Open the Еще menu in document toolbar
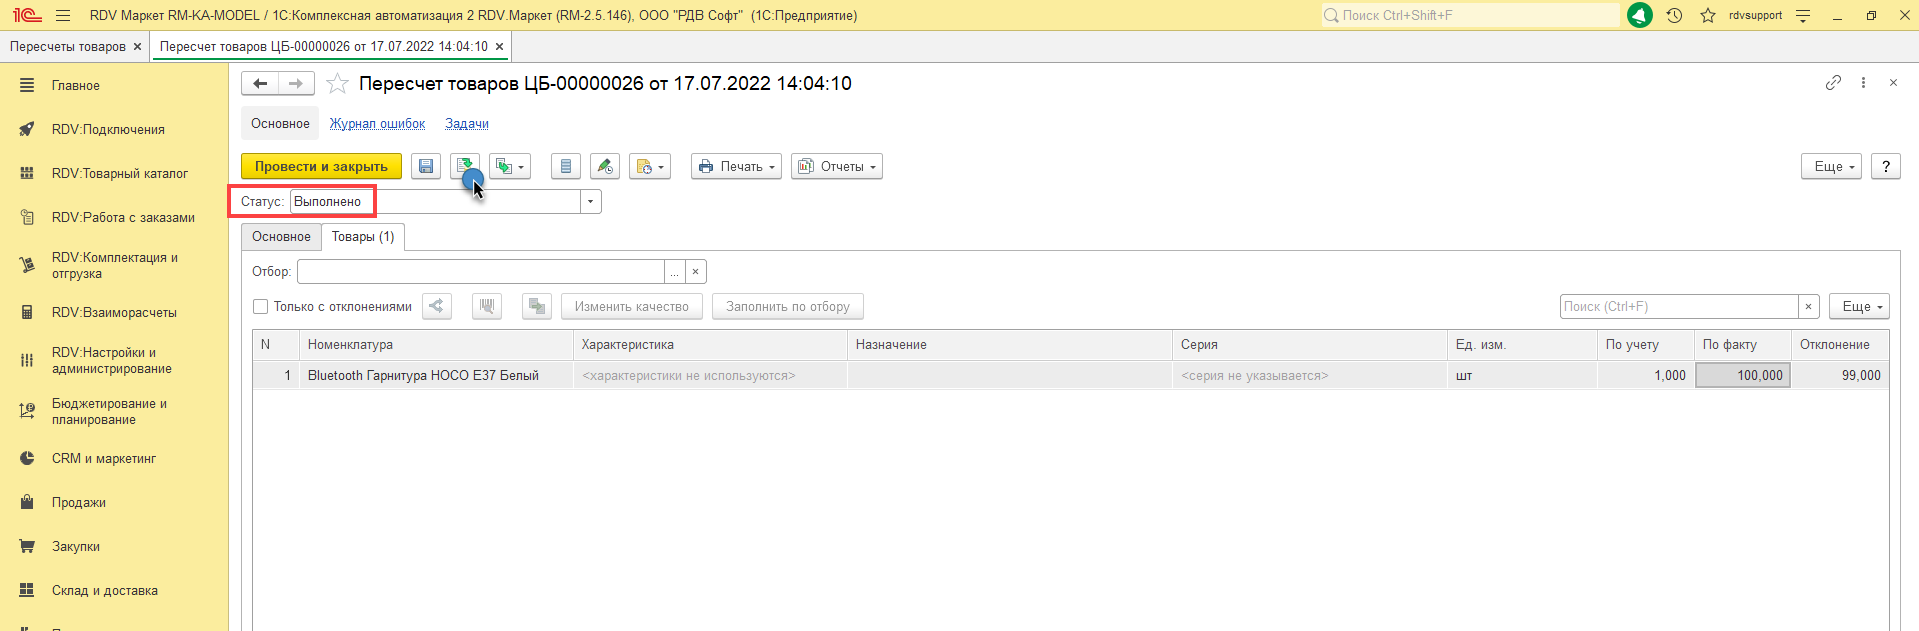Screen dimensions: 1919x631 [x=1832, y=167]
